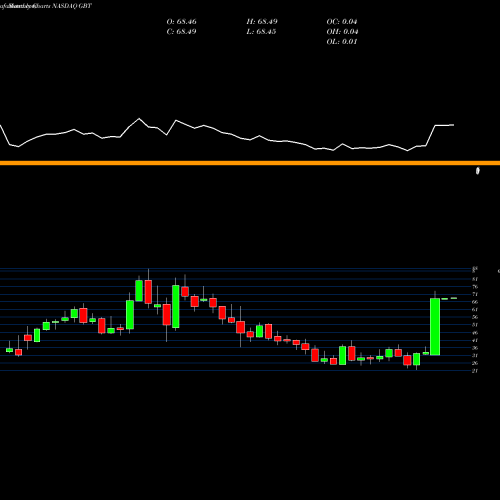This screenshot has height=500, width=500.
Task: Click price axis label 36
Action: click(x=475, y=348)
